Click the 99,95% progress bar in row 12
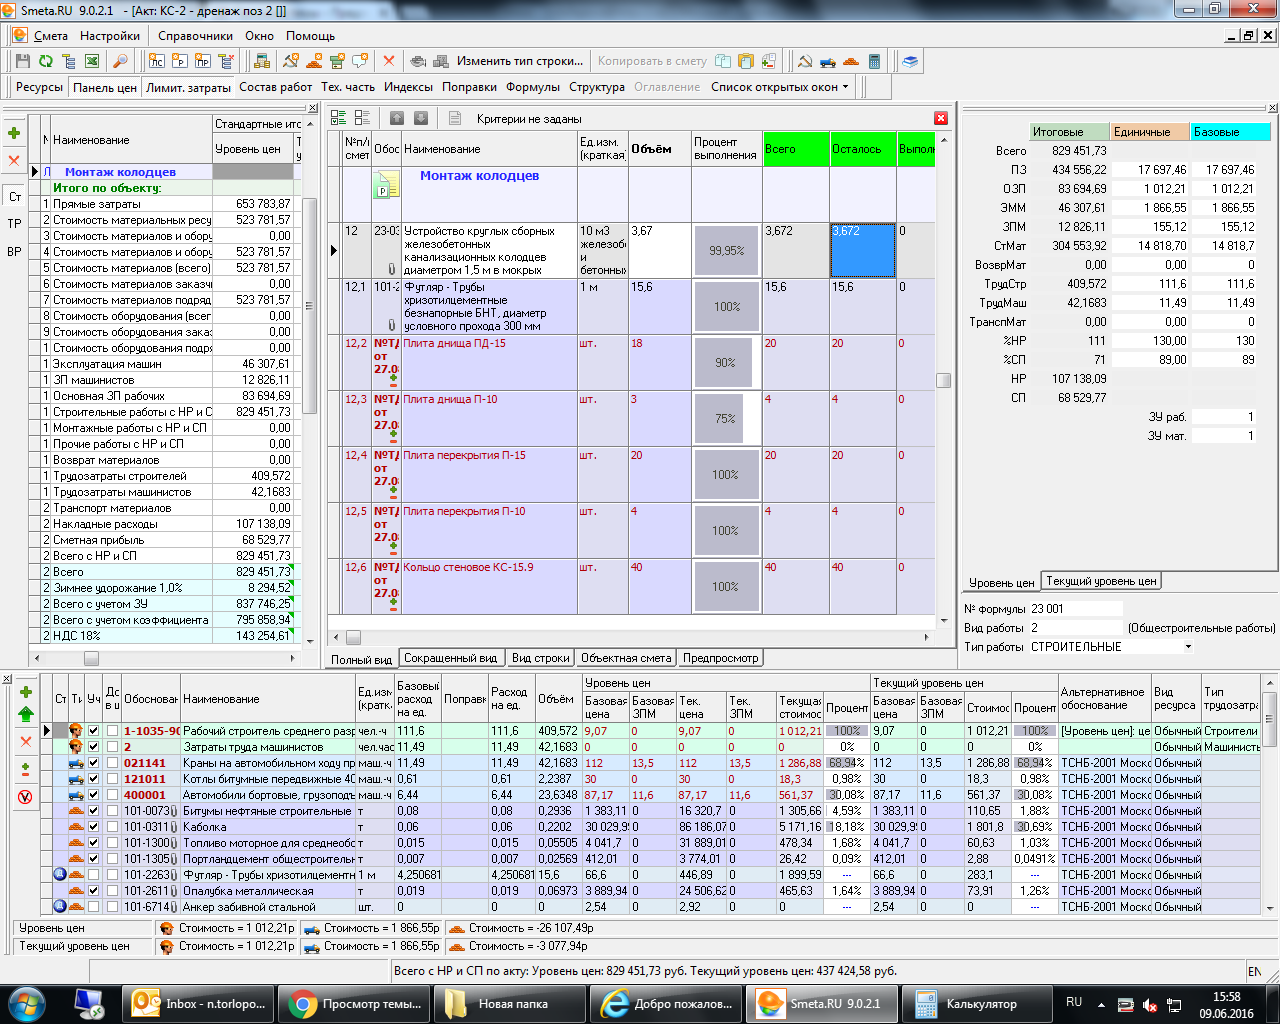This screenshot has height=1024, width=1280. pyautogui.click(x=726, y=251)
